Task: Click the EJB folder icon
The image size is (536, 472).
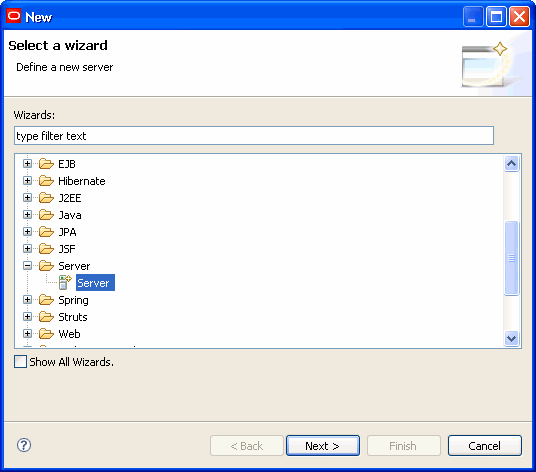Action: click(46, 164)
